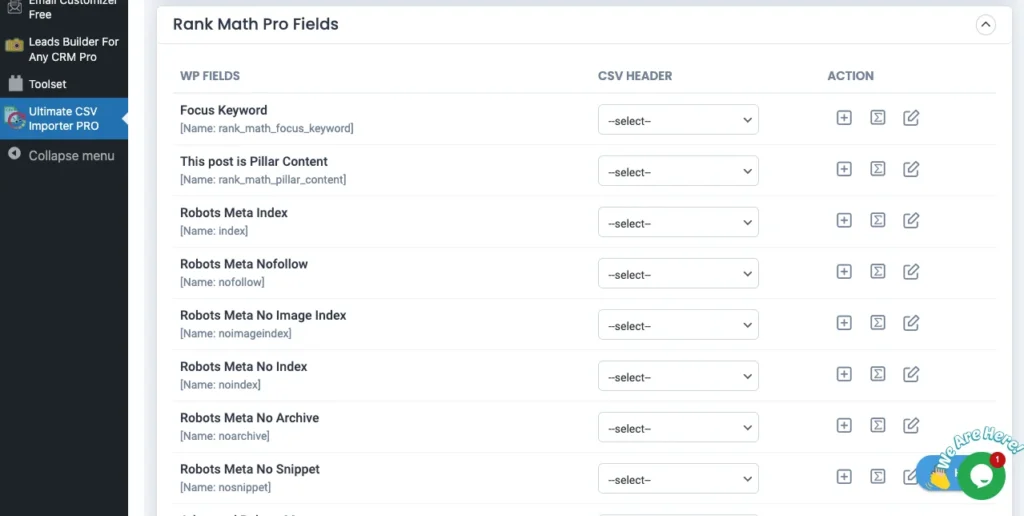
Task: Click the sigma icon for Robots Meta No Image Index
Action: coord(877,322)
